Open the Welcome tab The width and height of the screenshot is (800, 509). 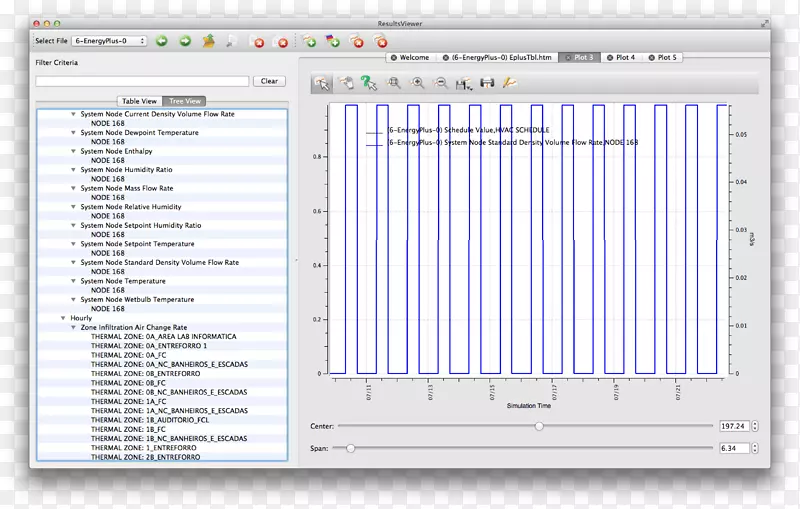point(414,58)
